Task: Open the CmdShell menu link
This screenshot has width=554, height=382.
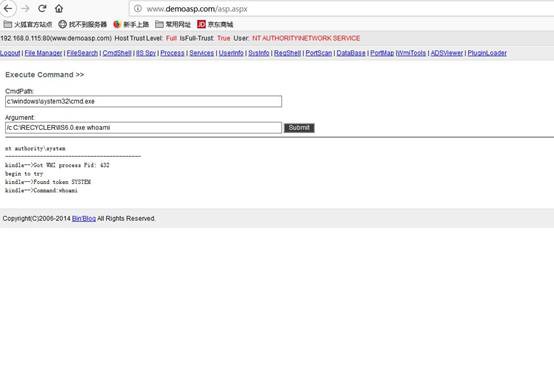Action: click(117, 53)
